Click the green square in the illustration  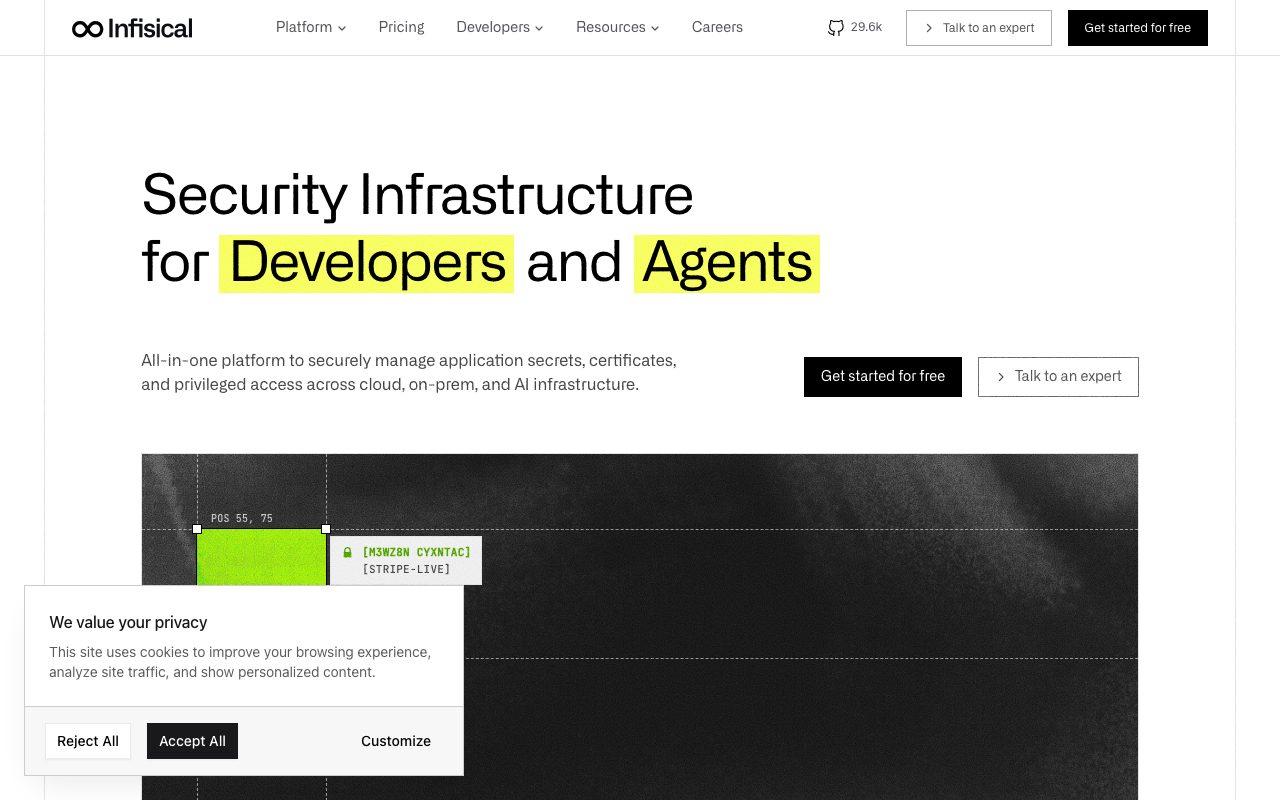261,557
